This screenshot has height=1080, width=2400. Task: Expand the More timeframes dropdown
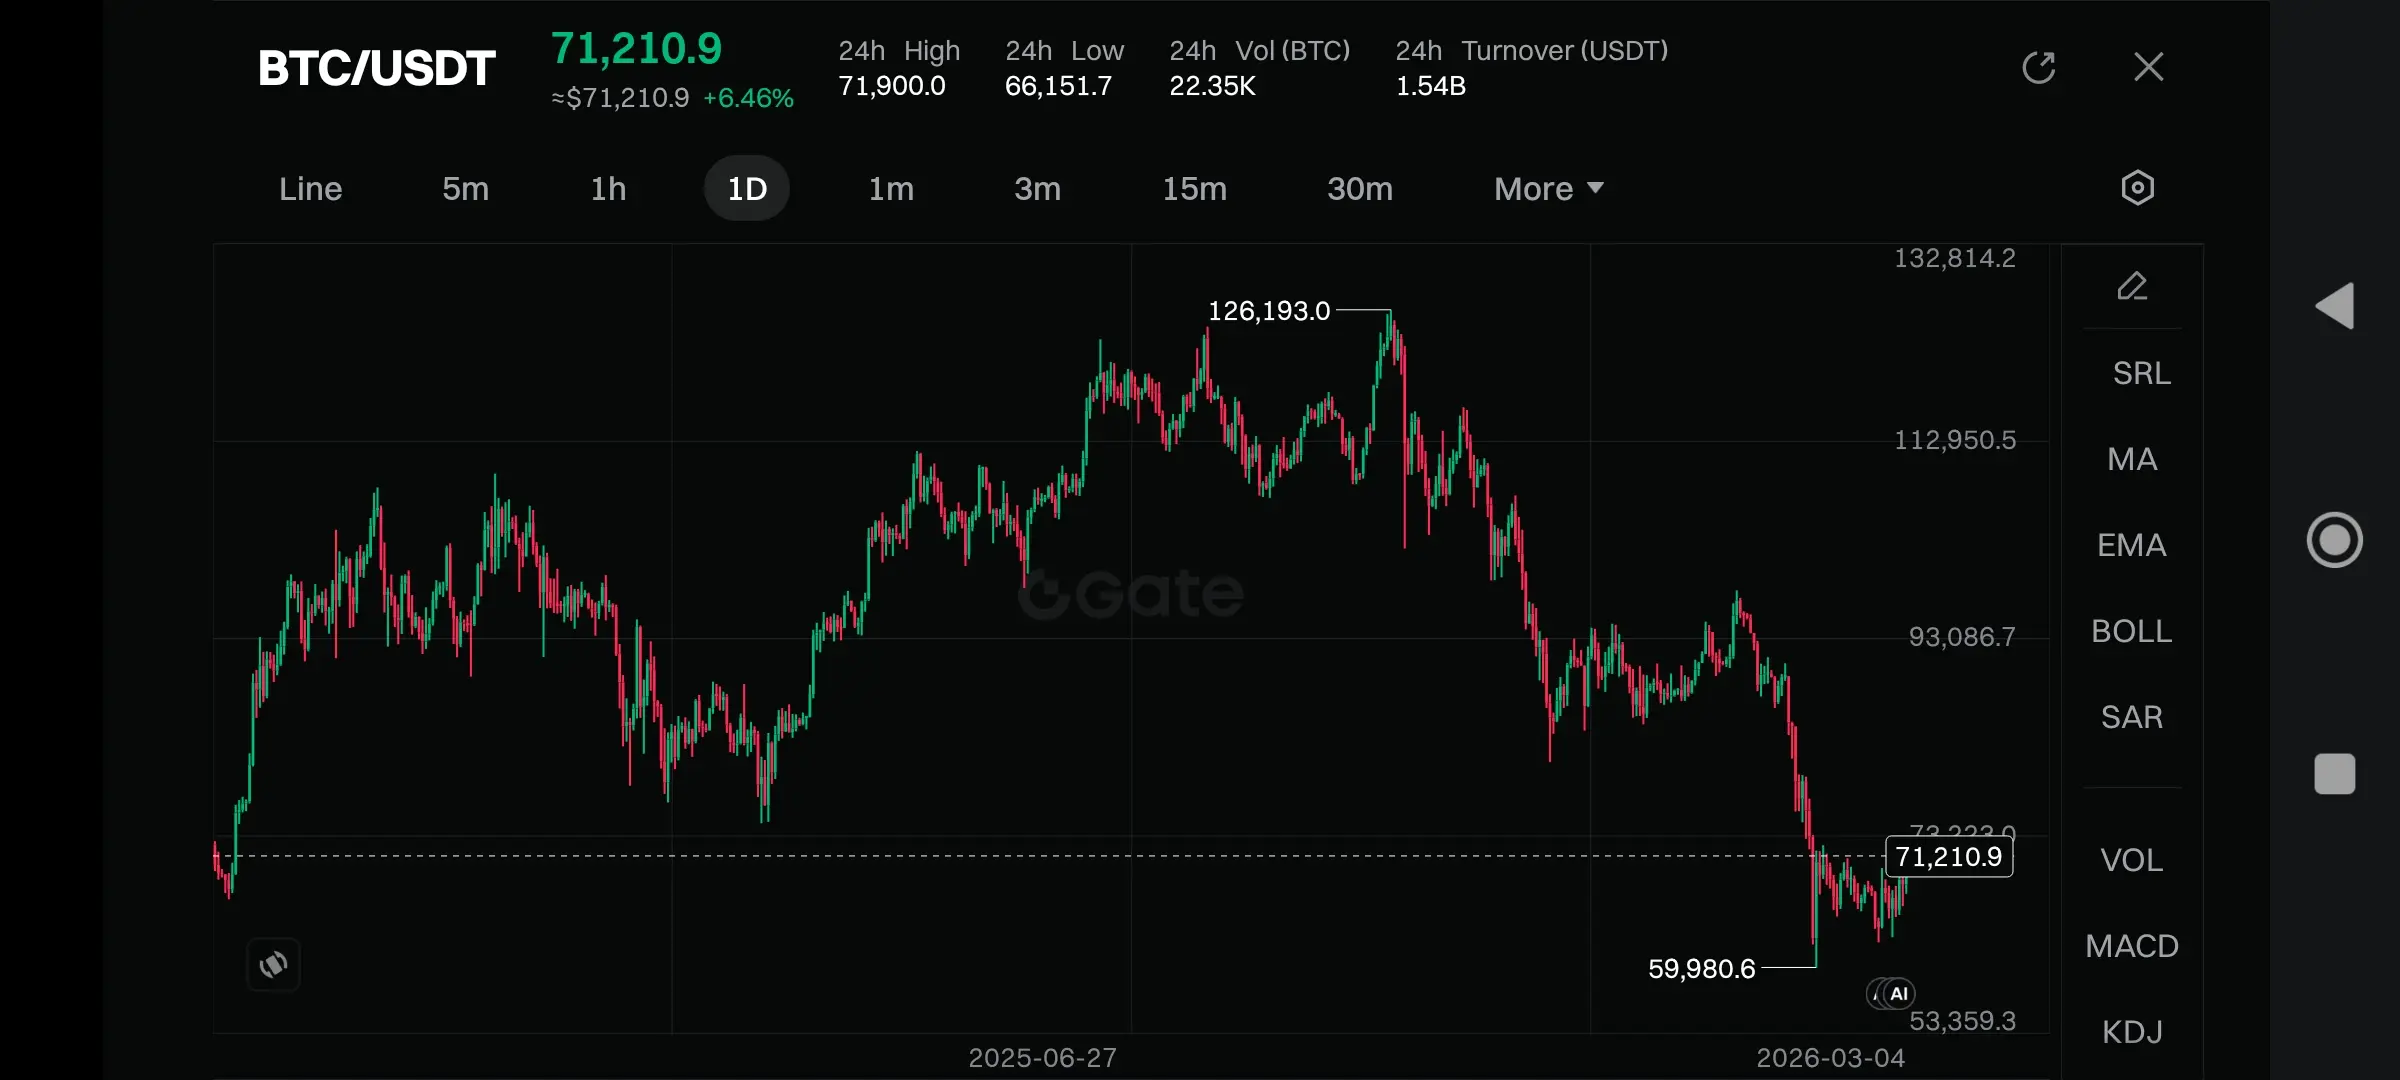(1548, 189)
